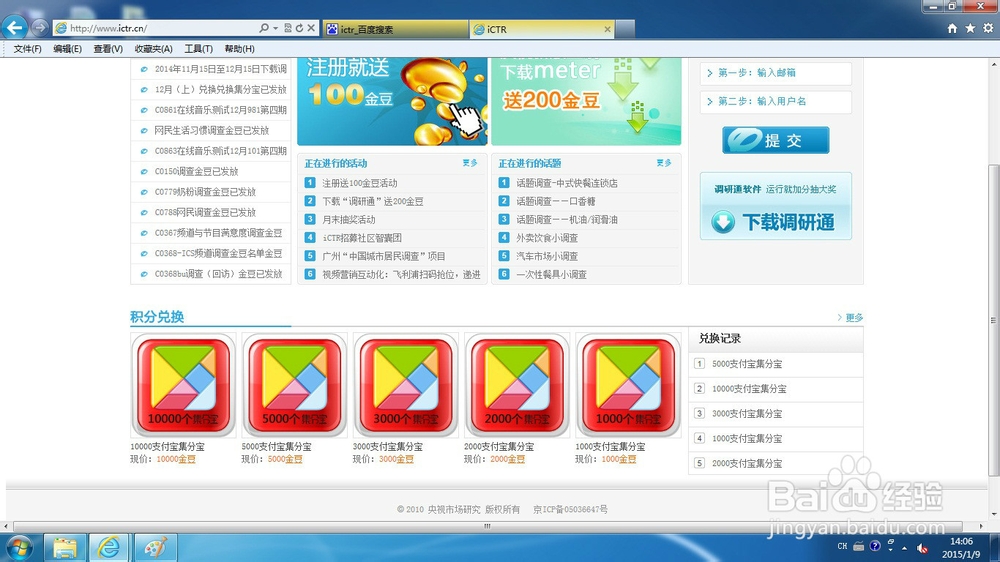Click the 10000个集分宝 reward icon
This screenshot has width=1000, height=562.
(183, 385)
